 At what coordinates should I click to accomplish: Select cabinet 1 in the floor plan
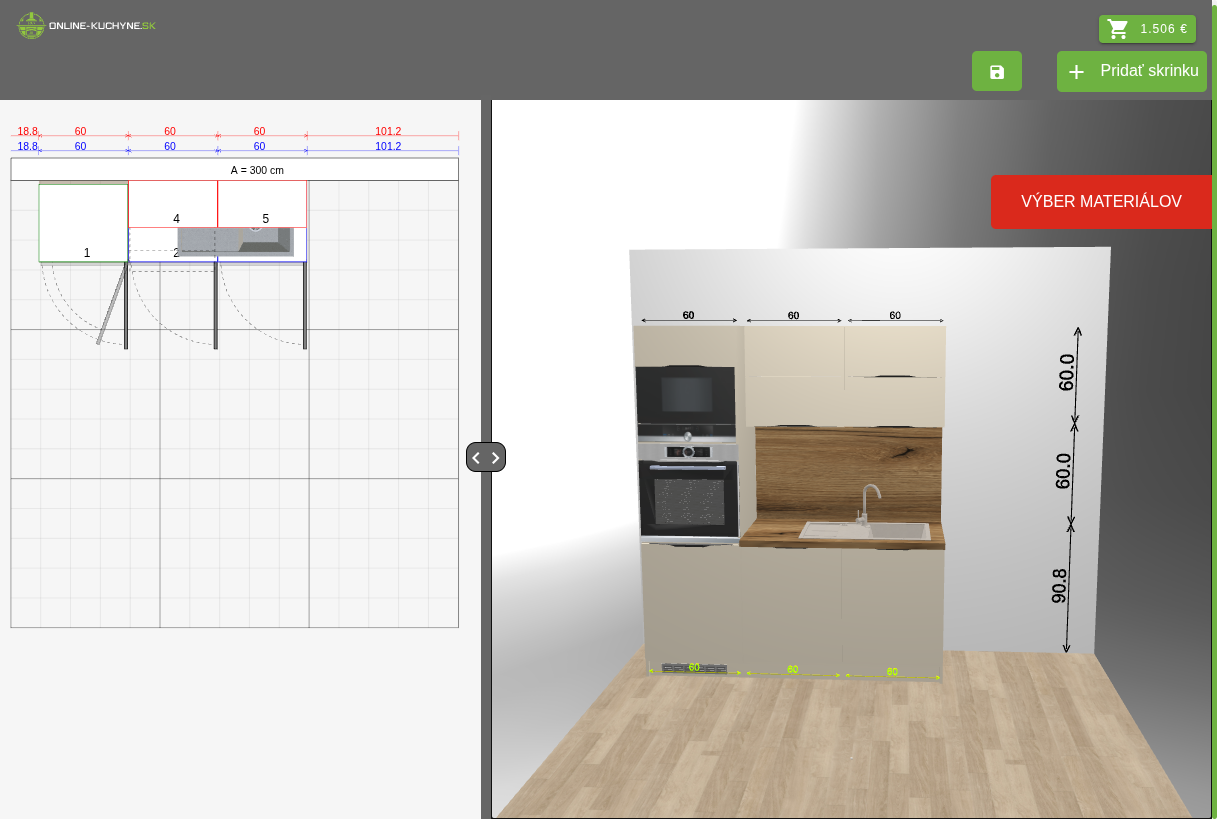pyautogui.click(x=83, y=222)
